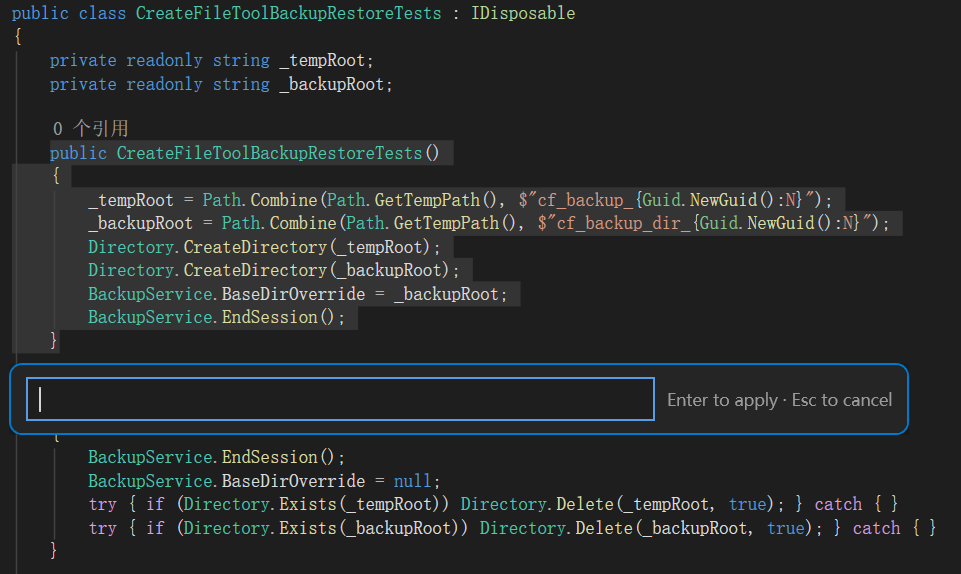
Task: Click BackupService.EndSession() inside the constructor
Action: 216,317
